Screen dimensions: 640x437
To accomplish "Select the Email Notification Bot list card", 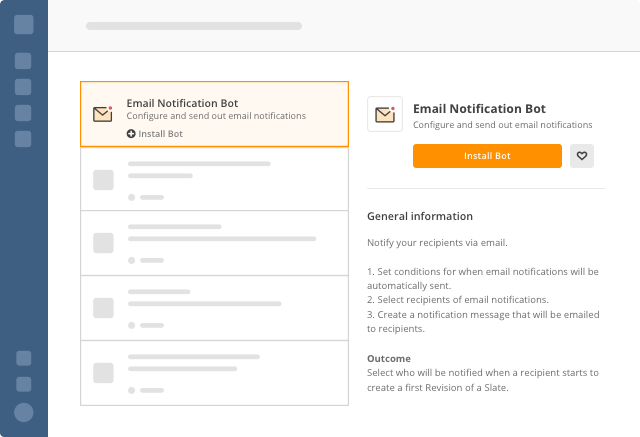I will [x=214, y=114].
